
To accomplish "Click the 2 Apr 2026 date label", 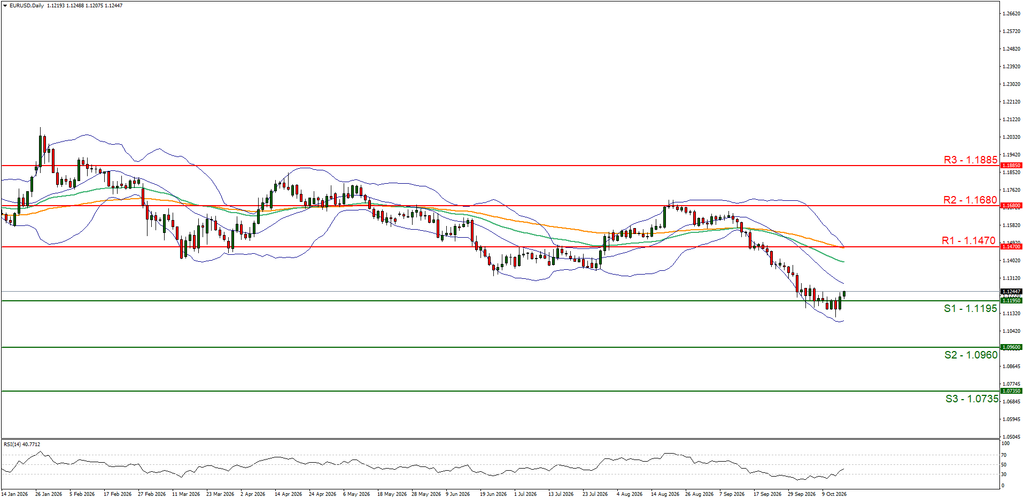I will [252, 495].
